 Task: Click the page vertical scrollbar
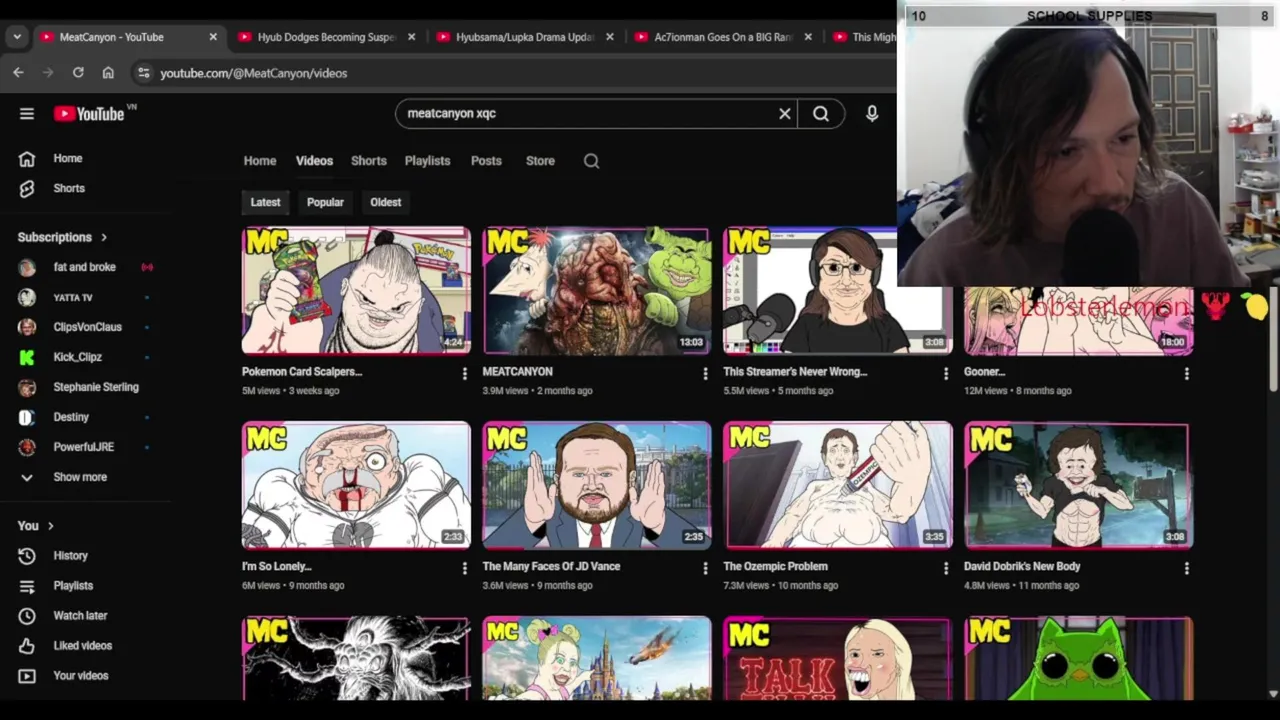[1273, 340]
